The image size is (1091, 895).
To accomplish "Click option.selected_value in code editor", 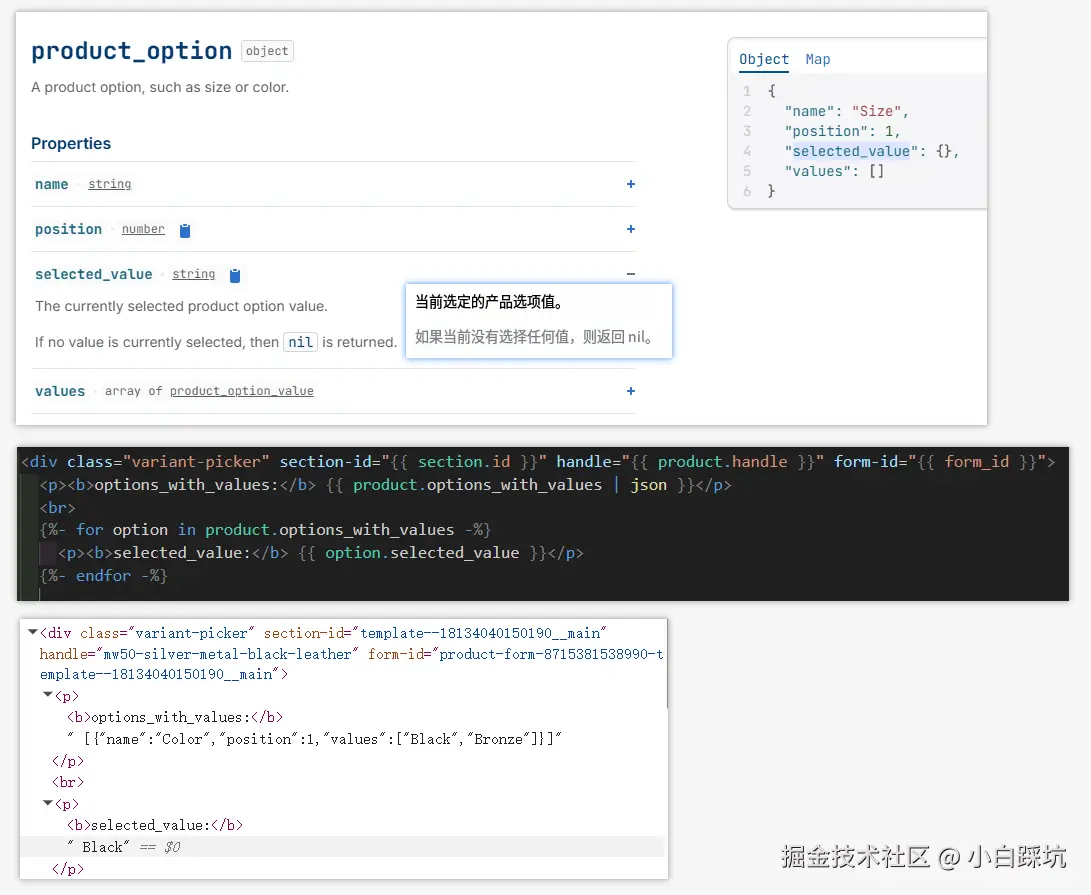I will coord(422,553).
